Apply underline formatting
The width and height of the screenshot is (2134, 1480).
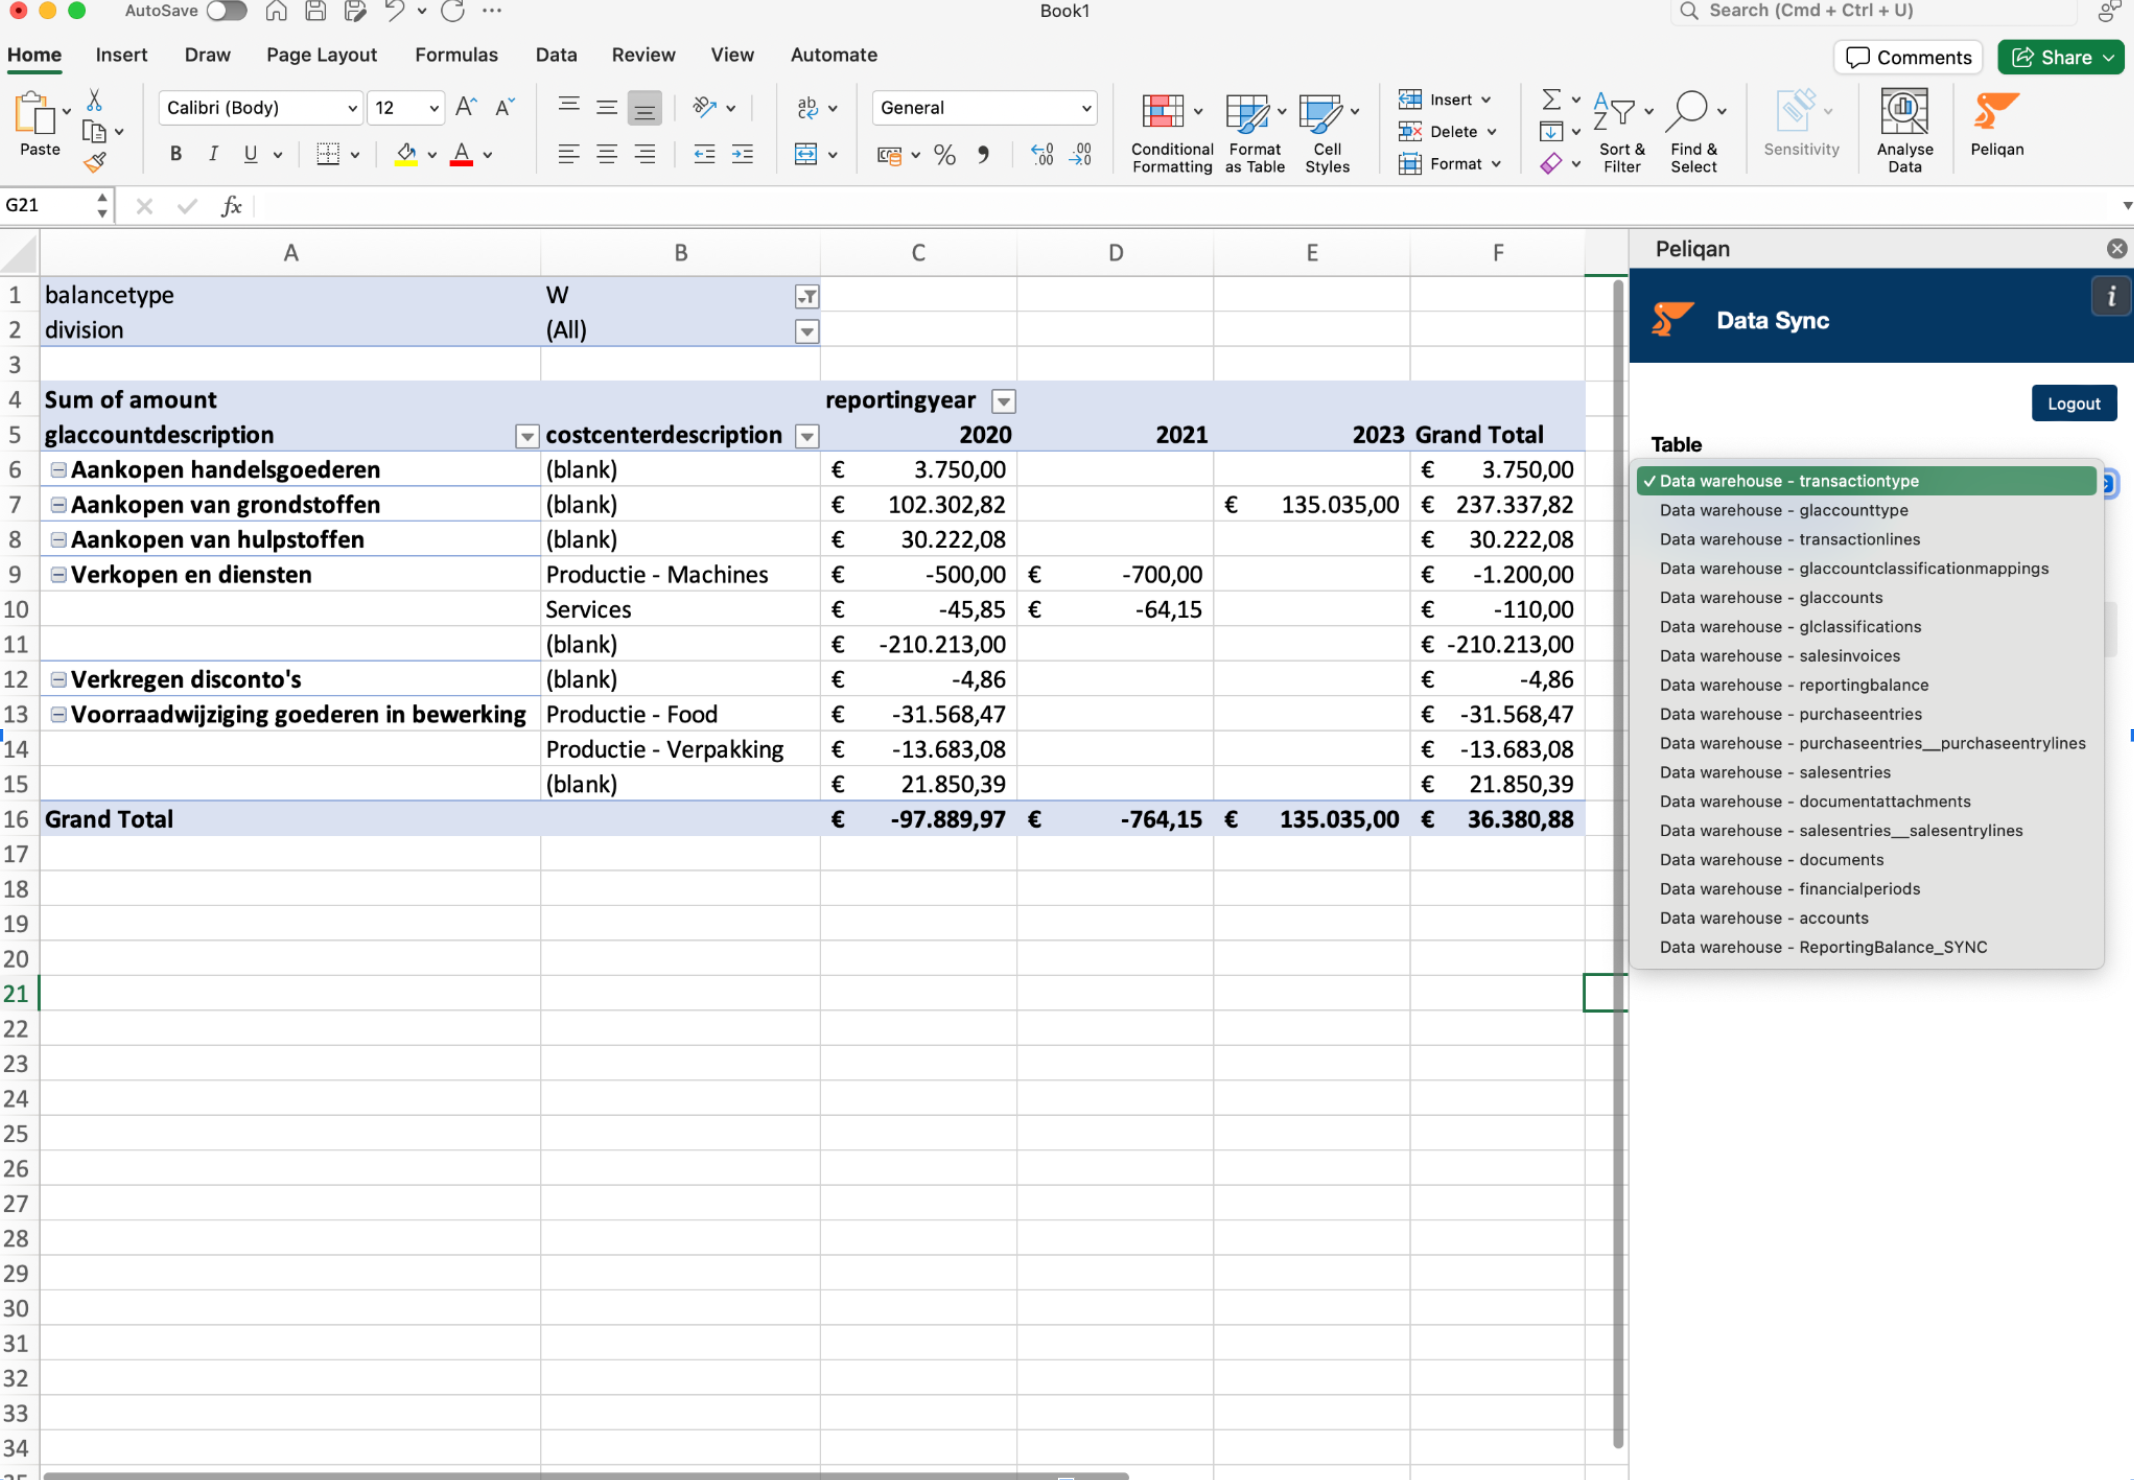coord(250,154)
